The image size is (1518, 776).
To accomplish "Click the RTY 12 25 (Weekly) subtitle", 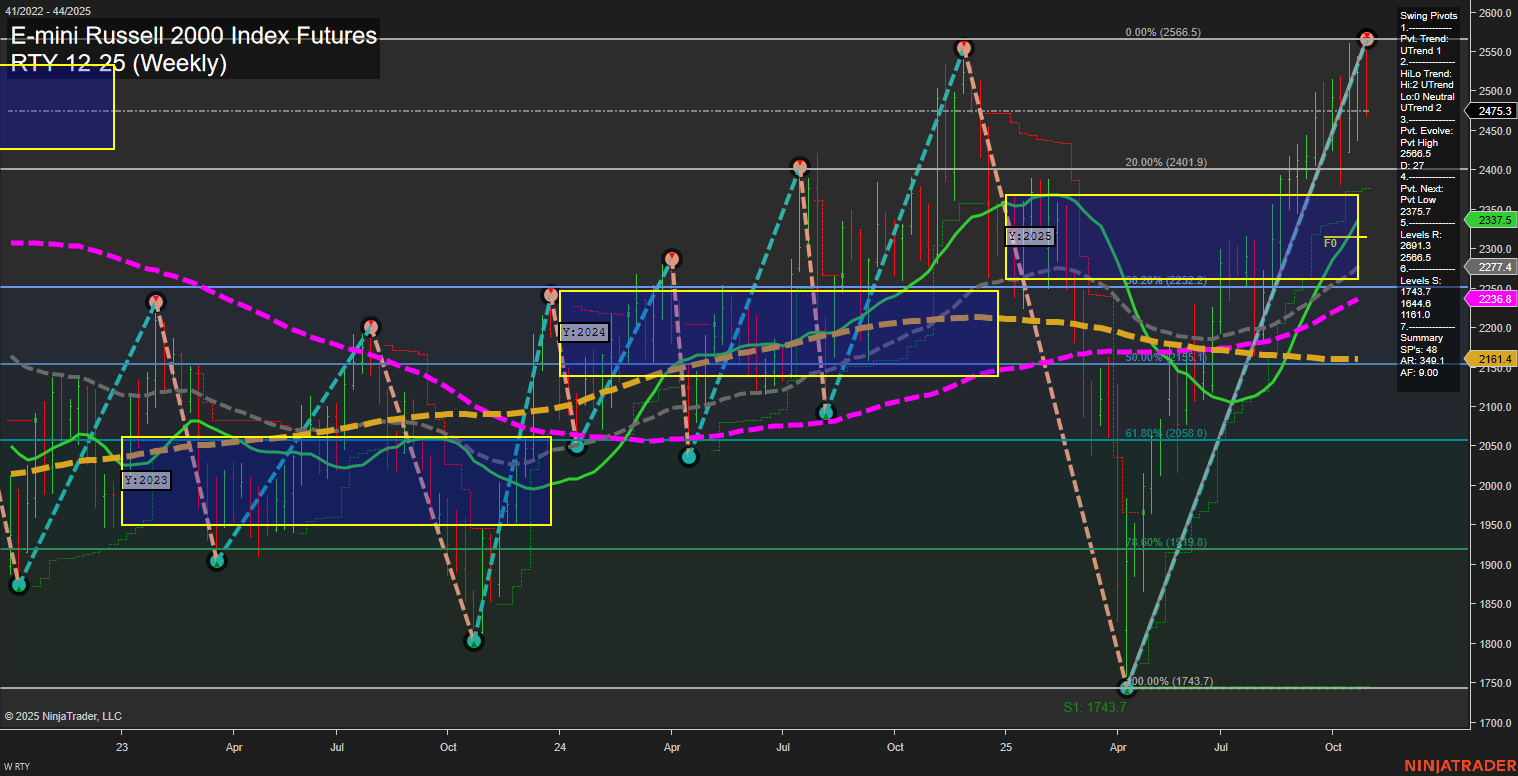I will [118, 64].
